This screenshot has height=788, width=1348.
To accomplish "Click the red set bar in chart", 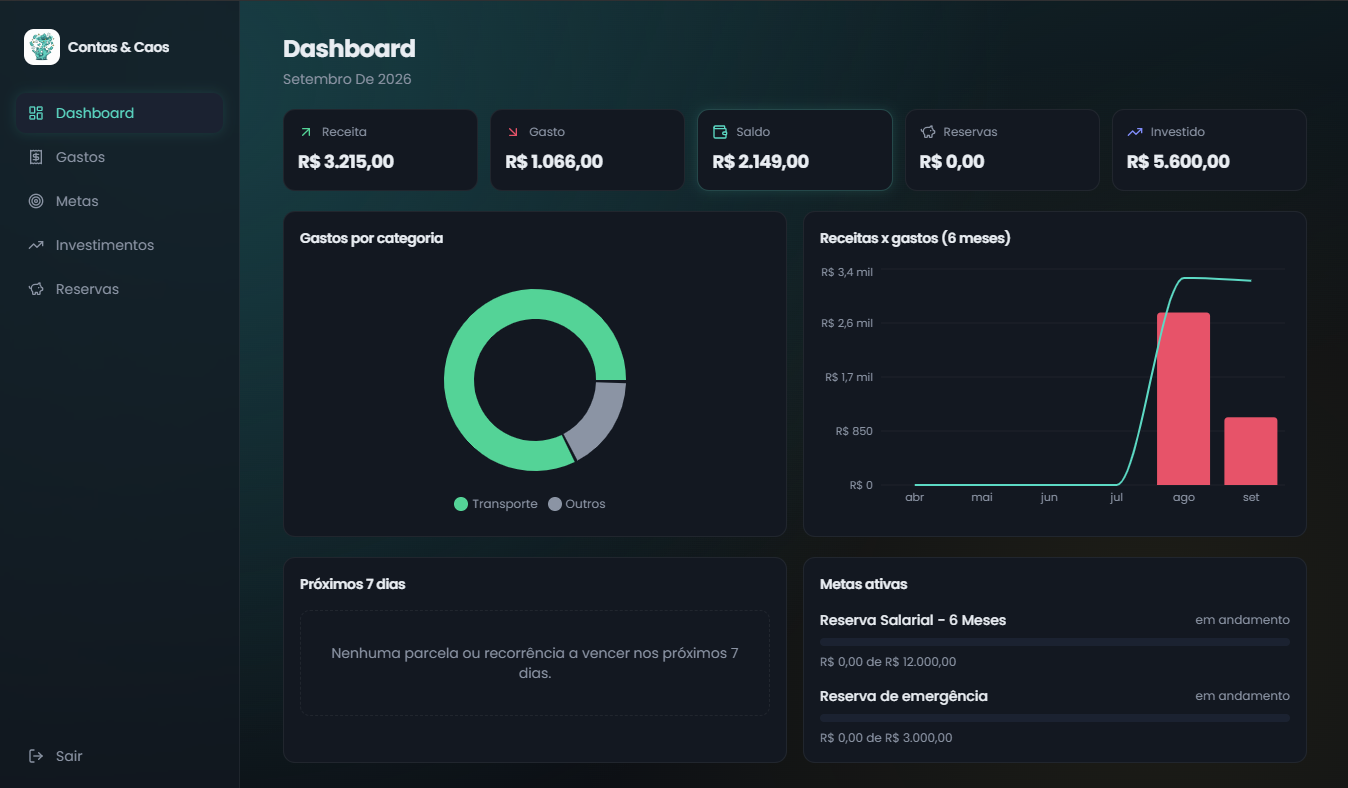I will (x=1251, y=451).
